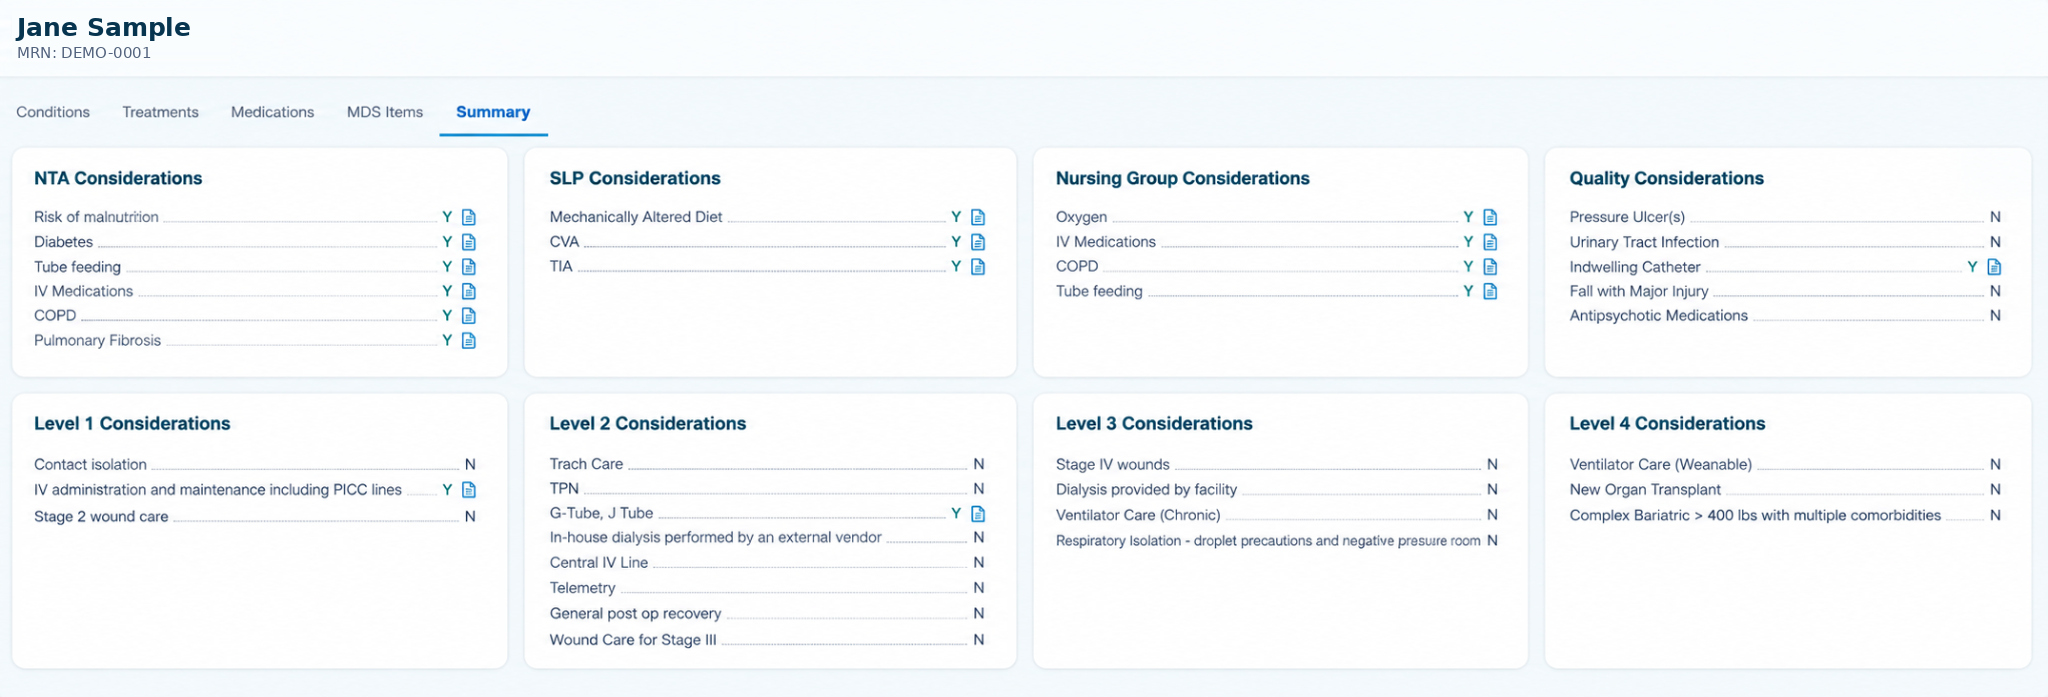Image resolution: width=2048 pixels, height=697 pixels.
Task: Click document icon for Nursing Group Tube feeding
Action: point(1490,291)
